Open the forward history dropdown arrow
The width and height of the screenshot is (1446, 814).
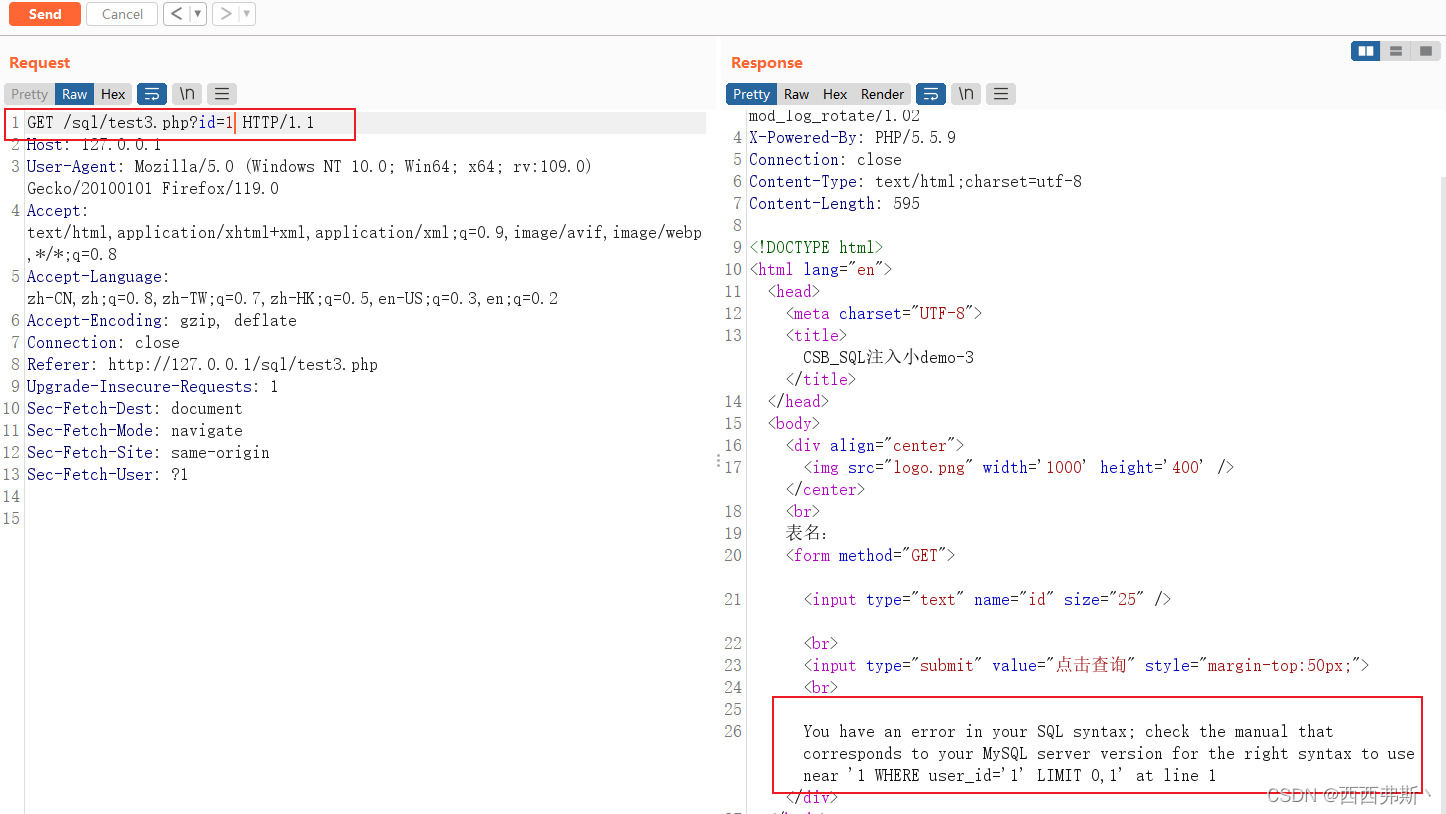[247, 14]
